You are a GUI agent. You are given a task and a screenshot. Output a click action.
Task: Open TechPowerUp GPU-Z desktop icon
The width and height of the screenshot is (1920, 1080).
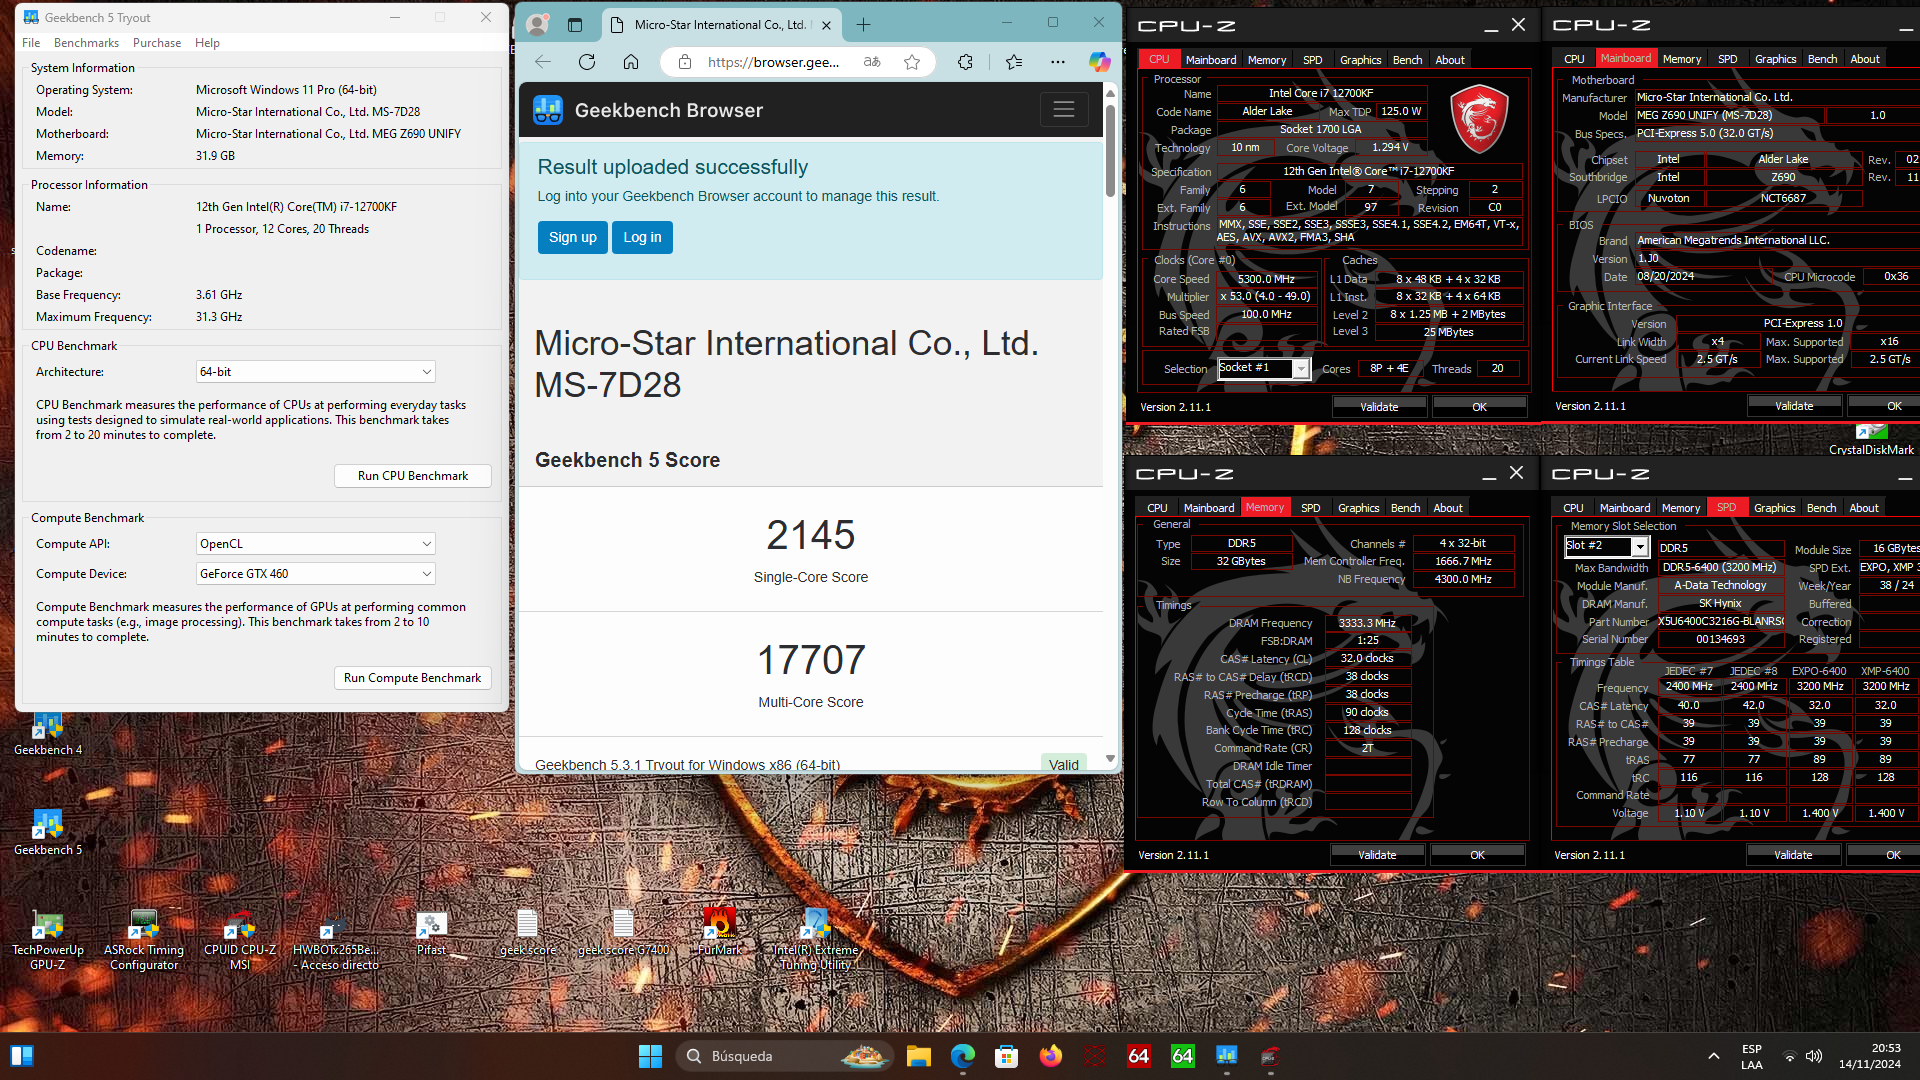pyautogui.click(x=47, y=940)
